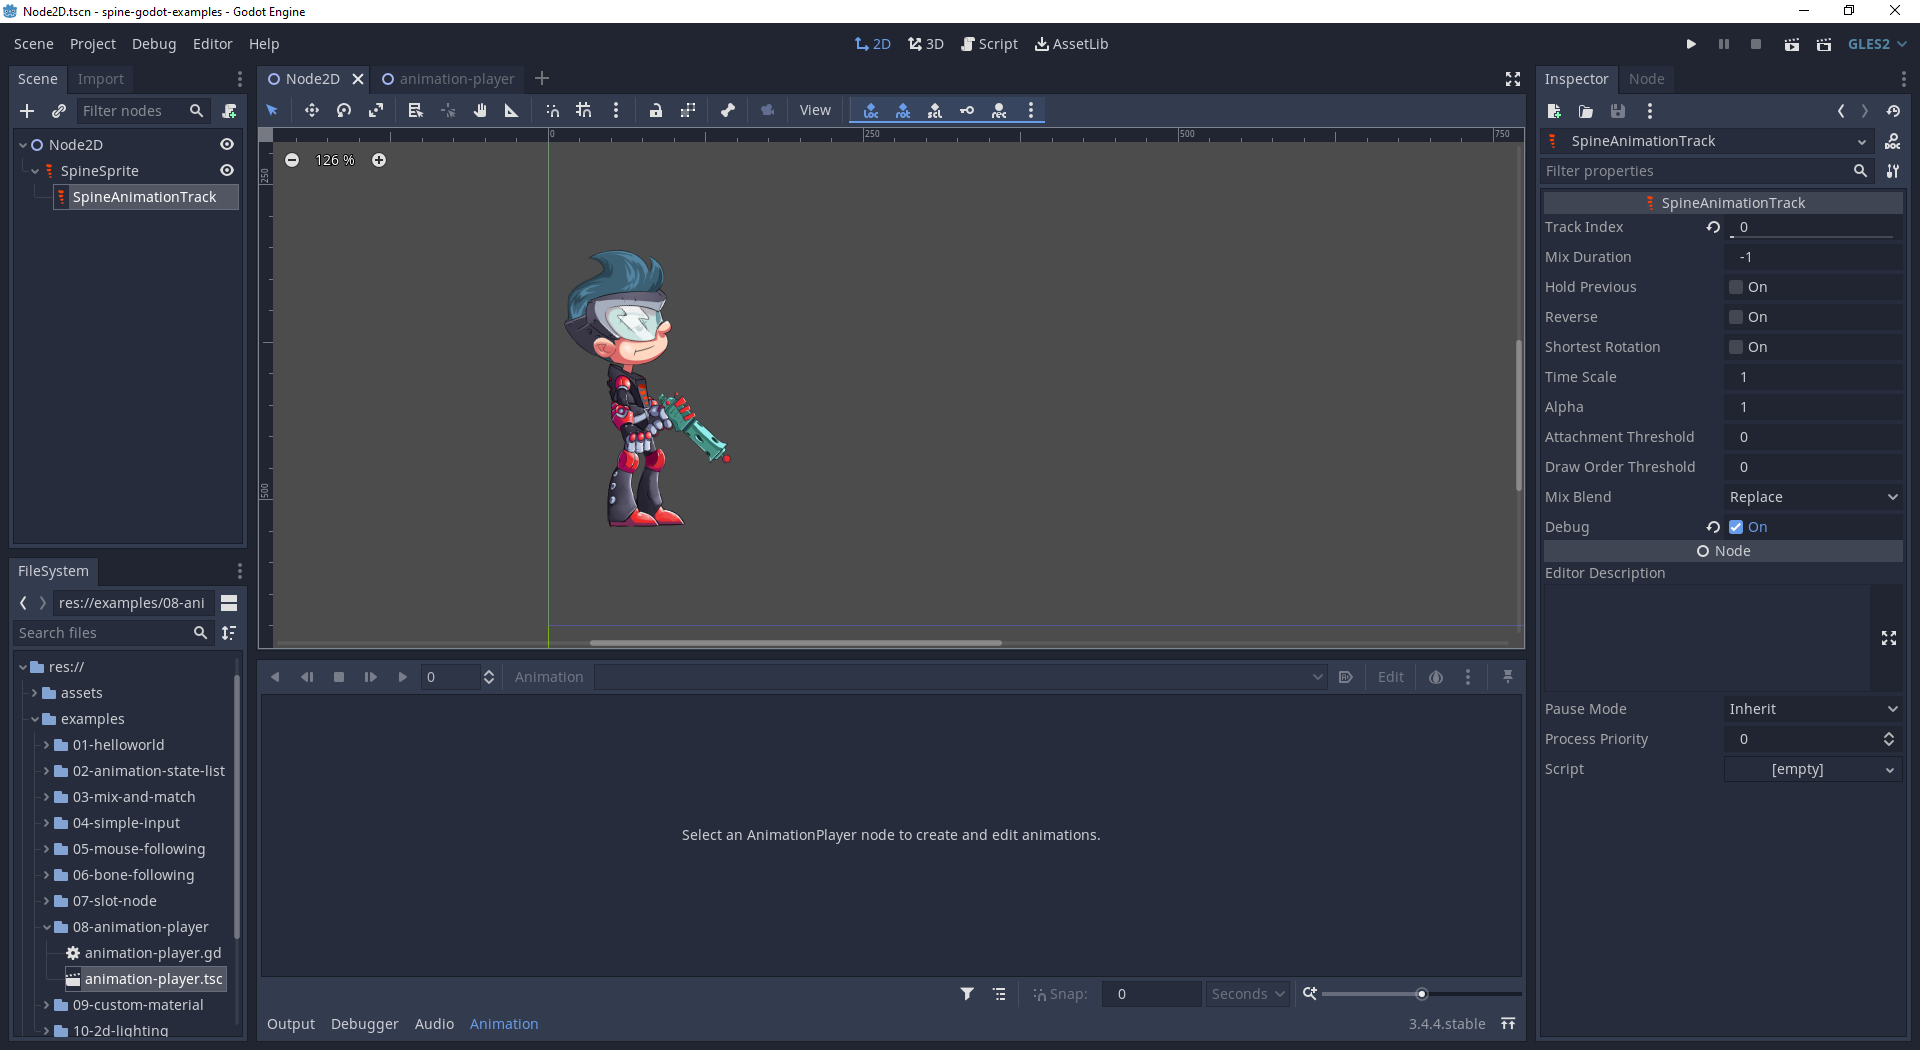Open the viewport View menu

point(815,111)
